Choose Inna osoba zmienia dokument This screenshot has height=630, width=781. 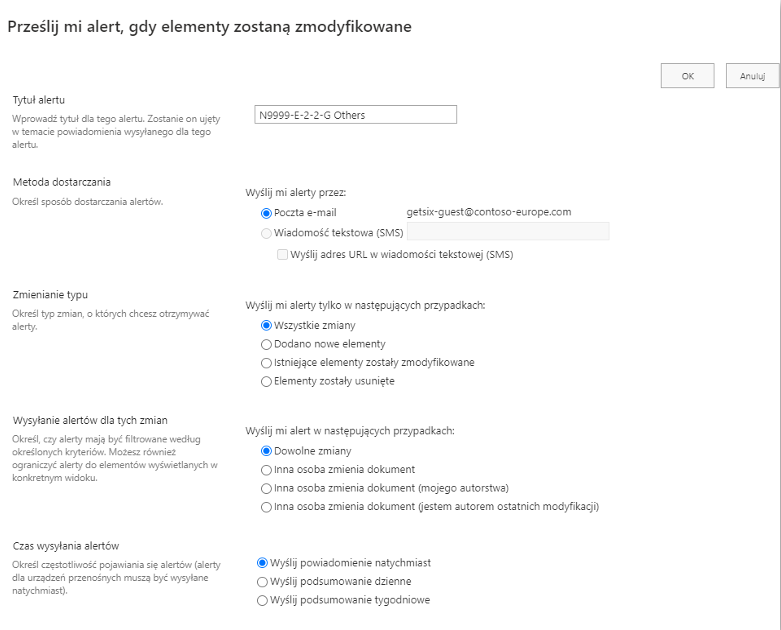tap(266, 470)
